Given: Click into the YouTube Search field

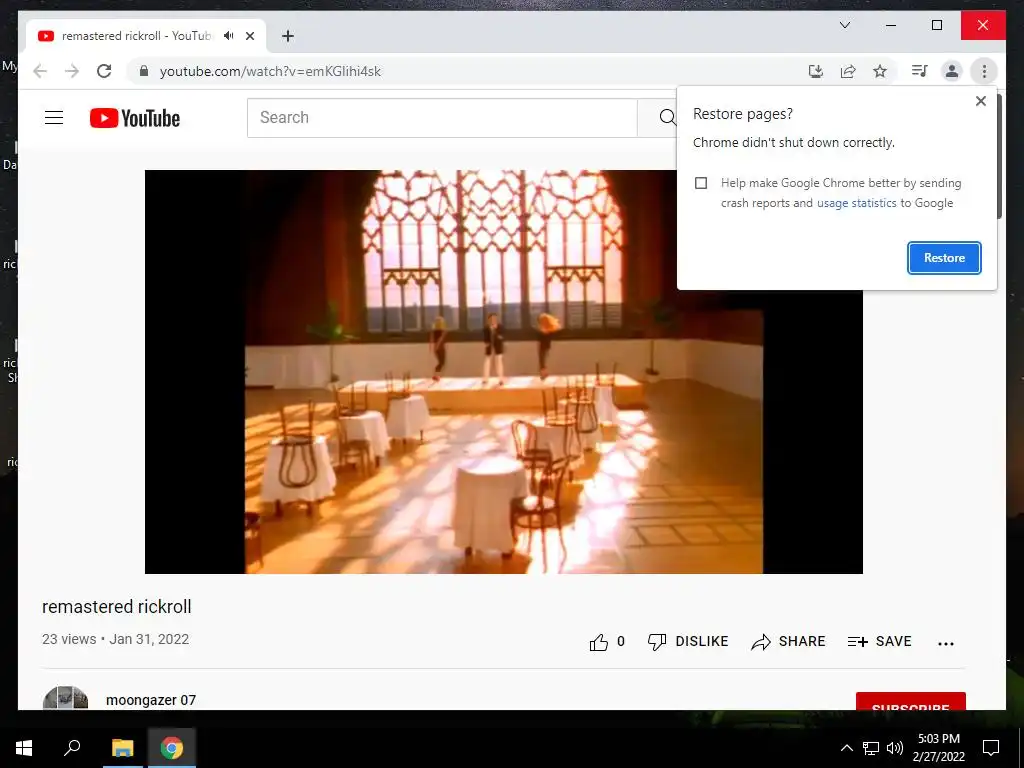Looking at the screenshot, I should click(x=441, y=118).
